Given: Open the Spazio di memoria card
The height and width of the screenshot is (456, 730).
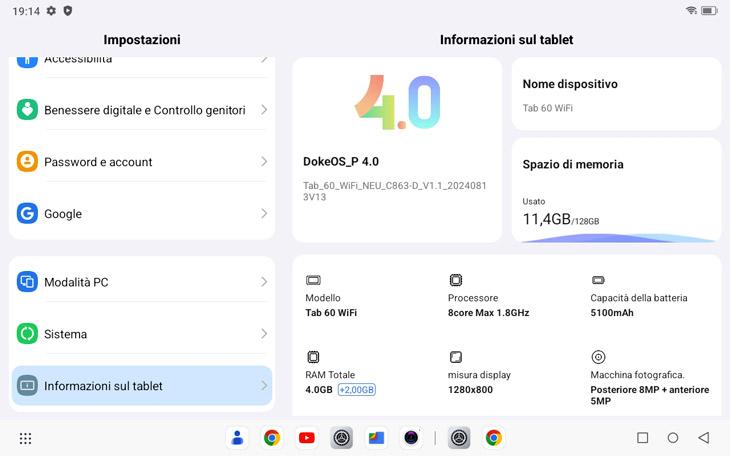Looking at the screenshot, I should click(x=616, y=191).
